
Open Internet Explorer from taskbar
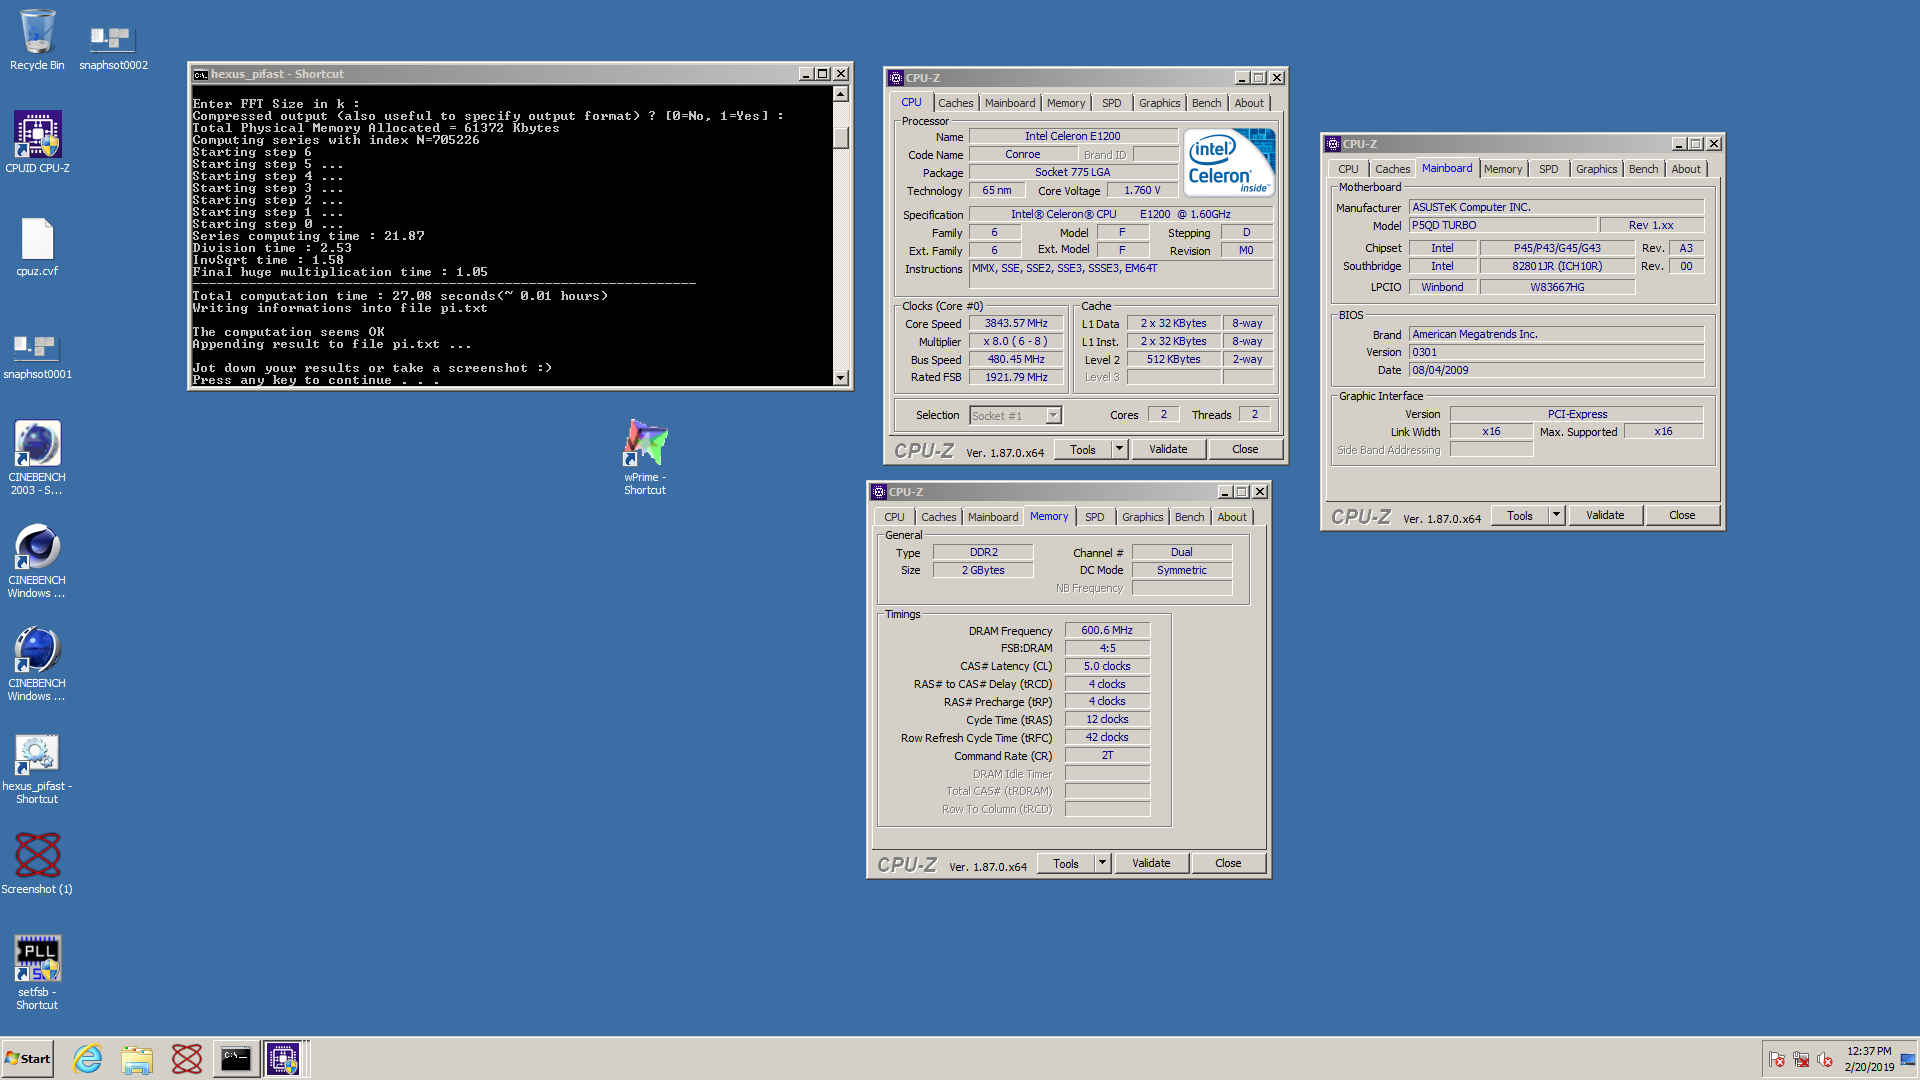[88, 1059]
